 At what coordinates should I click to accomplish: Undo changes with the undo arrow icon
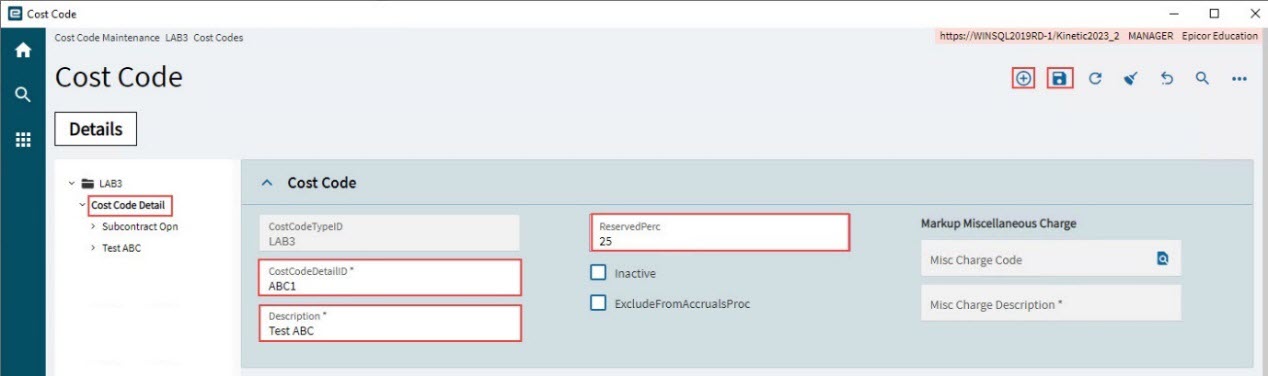(x=1166, y=78)
